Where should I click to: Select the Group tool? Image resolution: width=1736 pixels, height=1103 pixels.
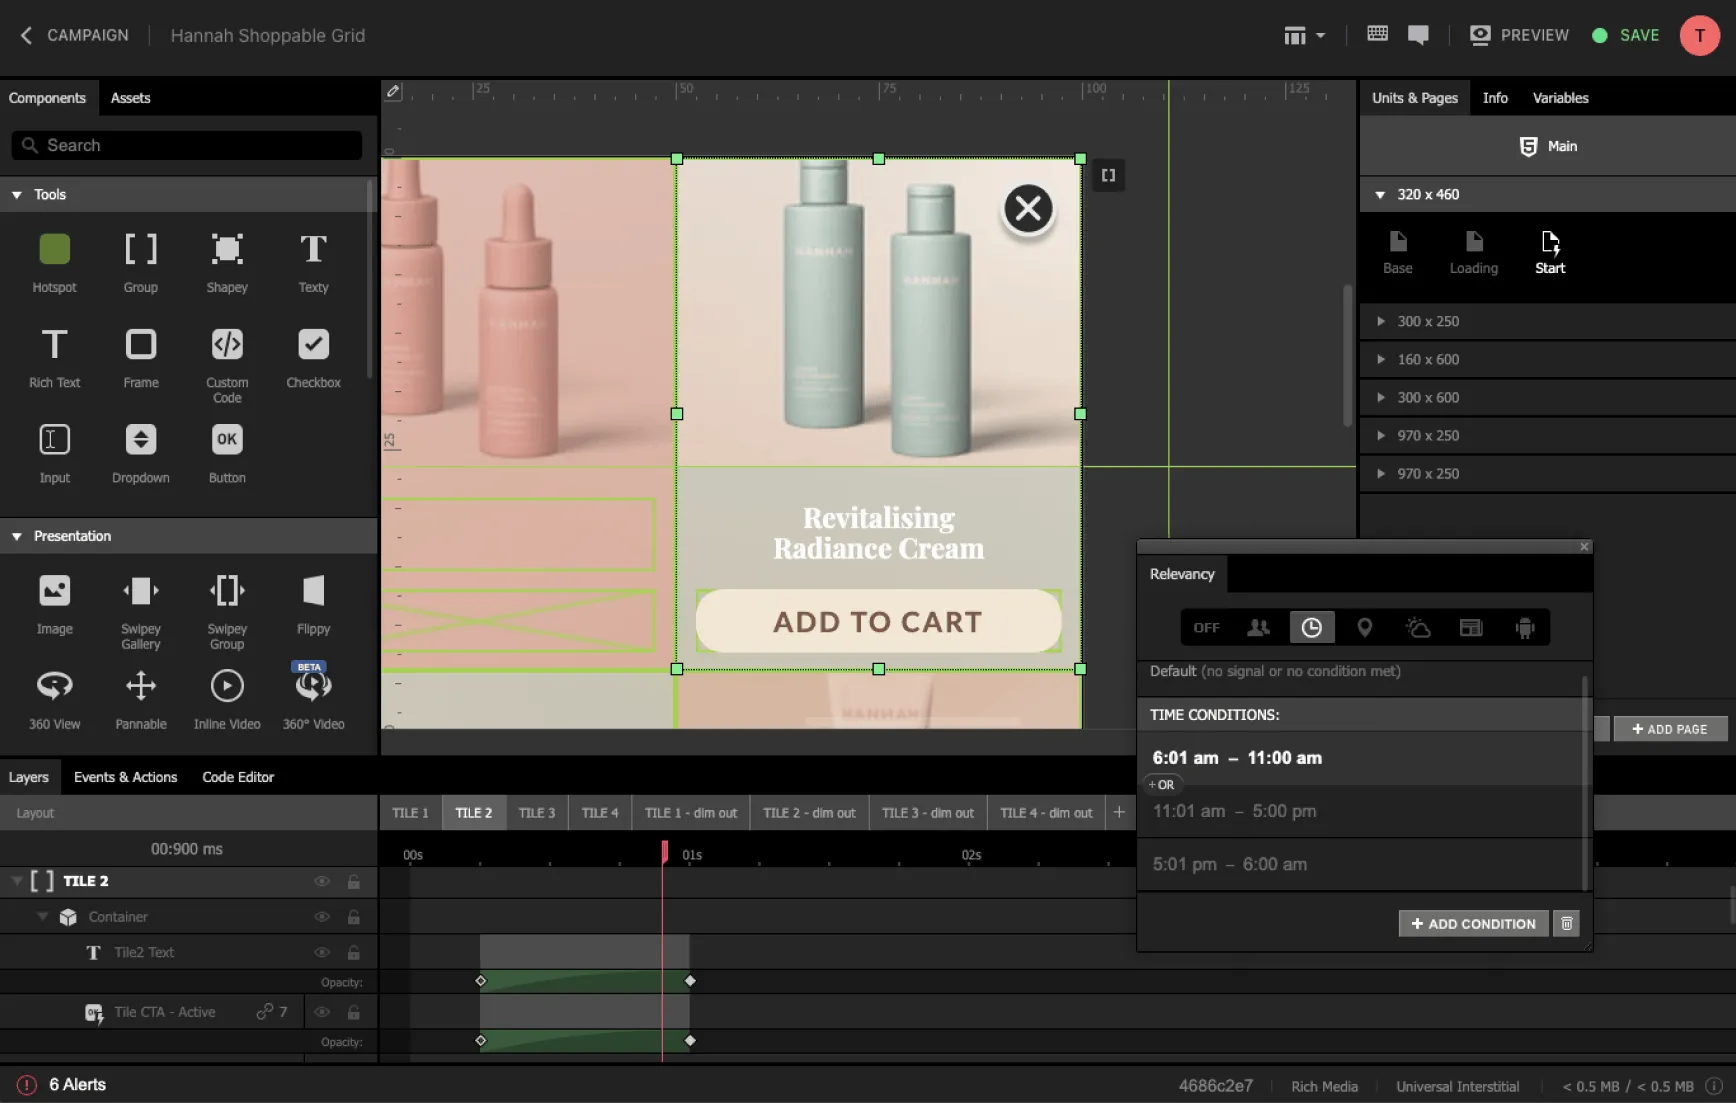[141, 261]
